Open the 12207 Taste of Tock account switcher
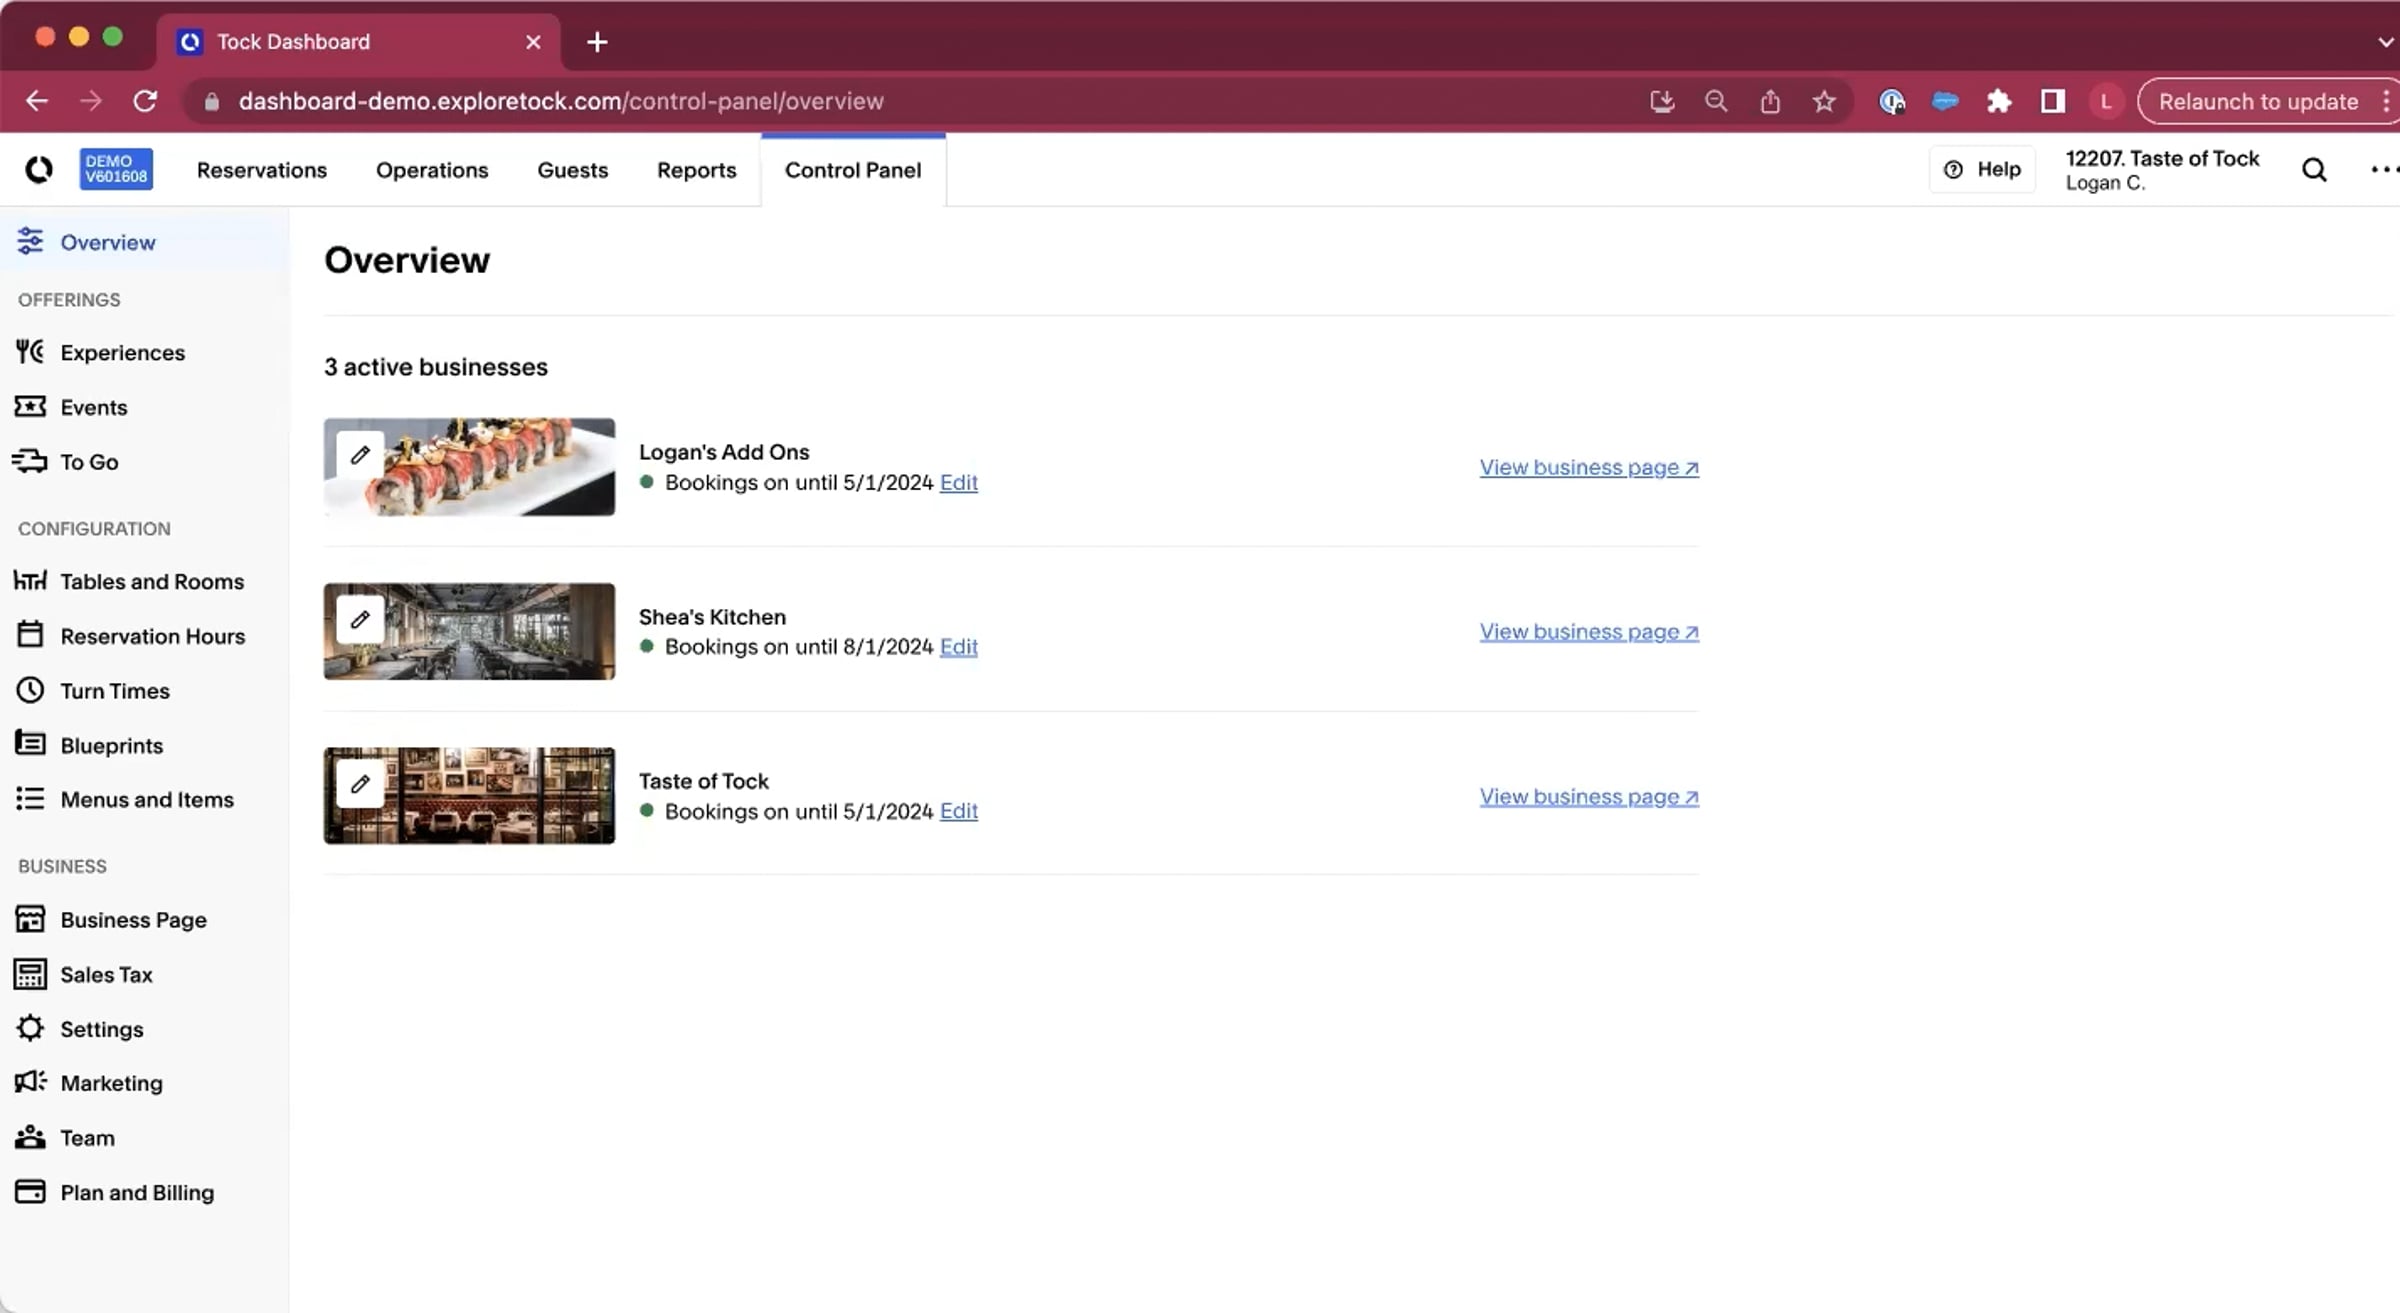Viewport: 2400px width, 1313px height. pyautogui.click(x=2162, y=170)
